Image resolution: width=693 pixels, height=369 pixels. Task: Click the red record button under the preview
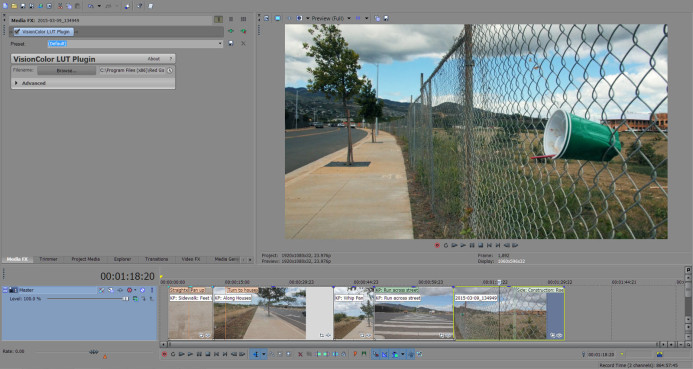[437, 245]
